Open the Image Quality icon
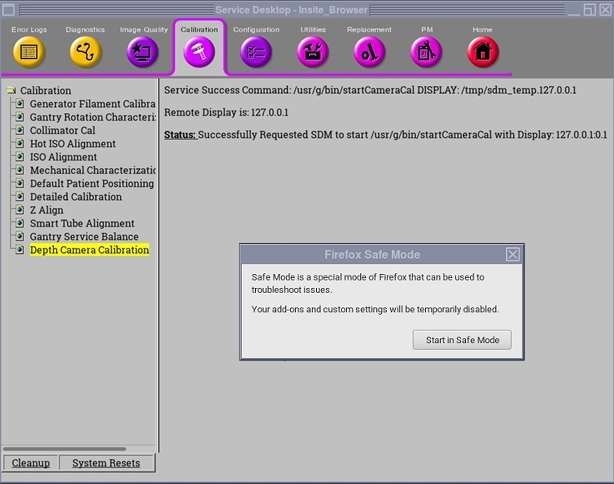The image size is (614, 484). pyautogui.click(x=143, y=51)
